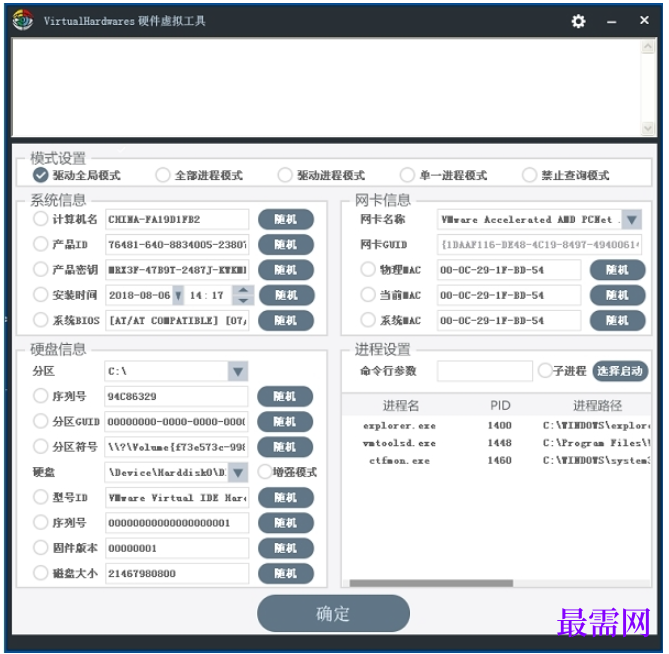Enable the 系统MAC radio button
Image resolution: width=669 pixels, height=654 pixels.
(368, 320)
